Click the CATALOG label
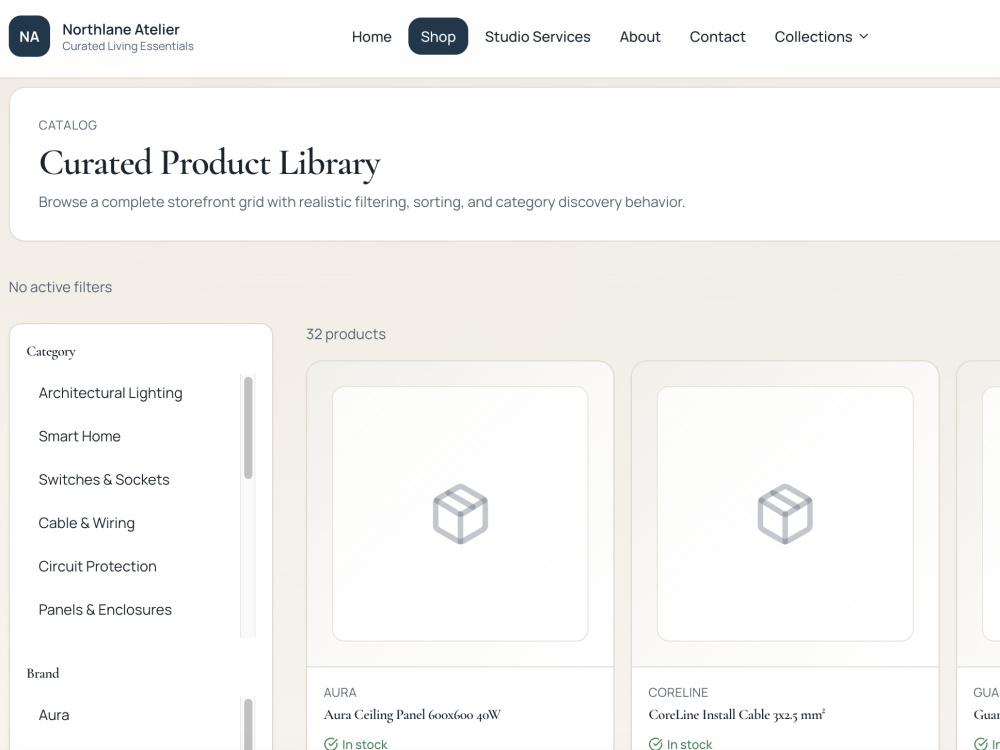1000x750 pixels. coord(68,125)
